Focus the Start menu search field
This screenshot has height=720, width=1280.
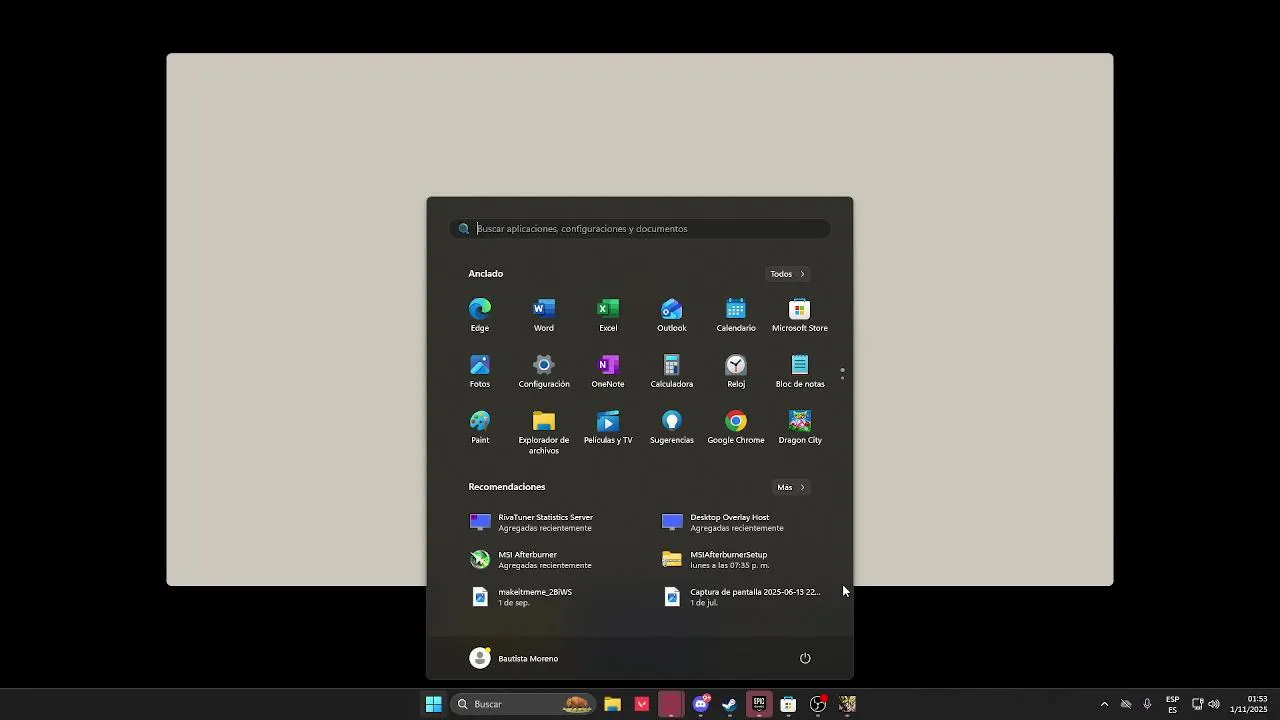click(640, 229)
